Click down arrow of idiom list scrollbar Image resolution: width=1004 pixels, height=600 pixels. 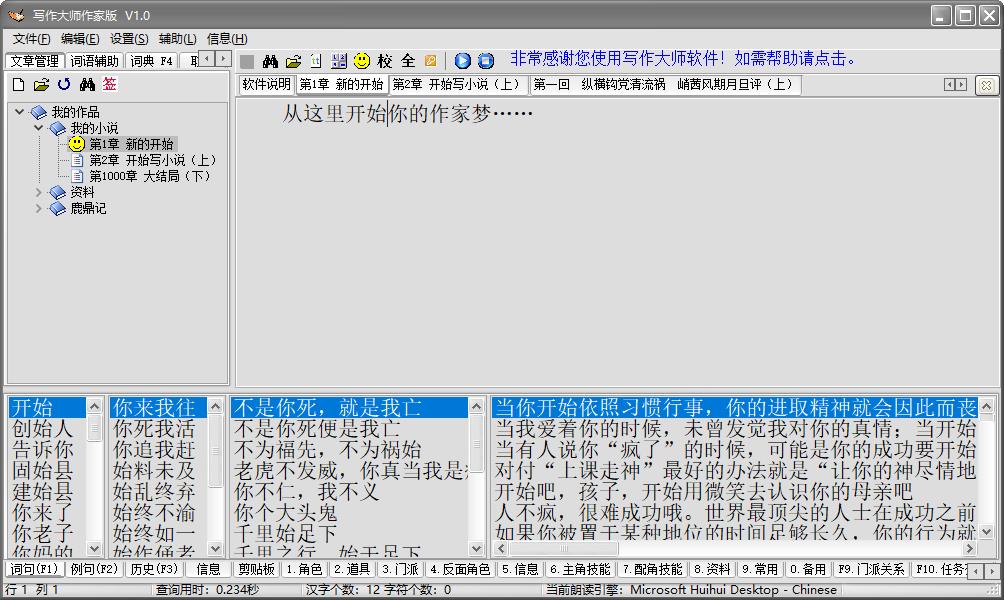click(215, 549)
